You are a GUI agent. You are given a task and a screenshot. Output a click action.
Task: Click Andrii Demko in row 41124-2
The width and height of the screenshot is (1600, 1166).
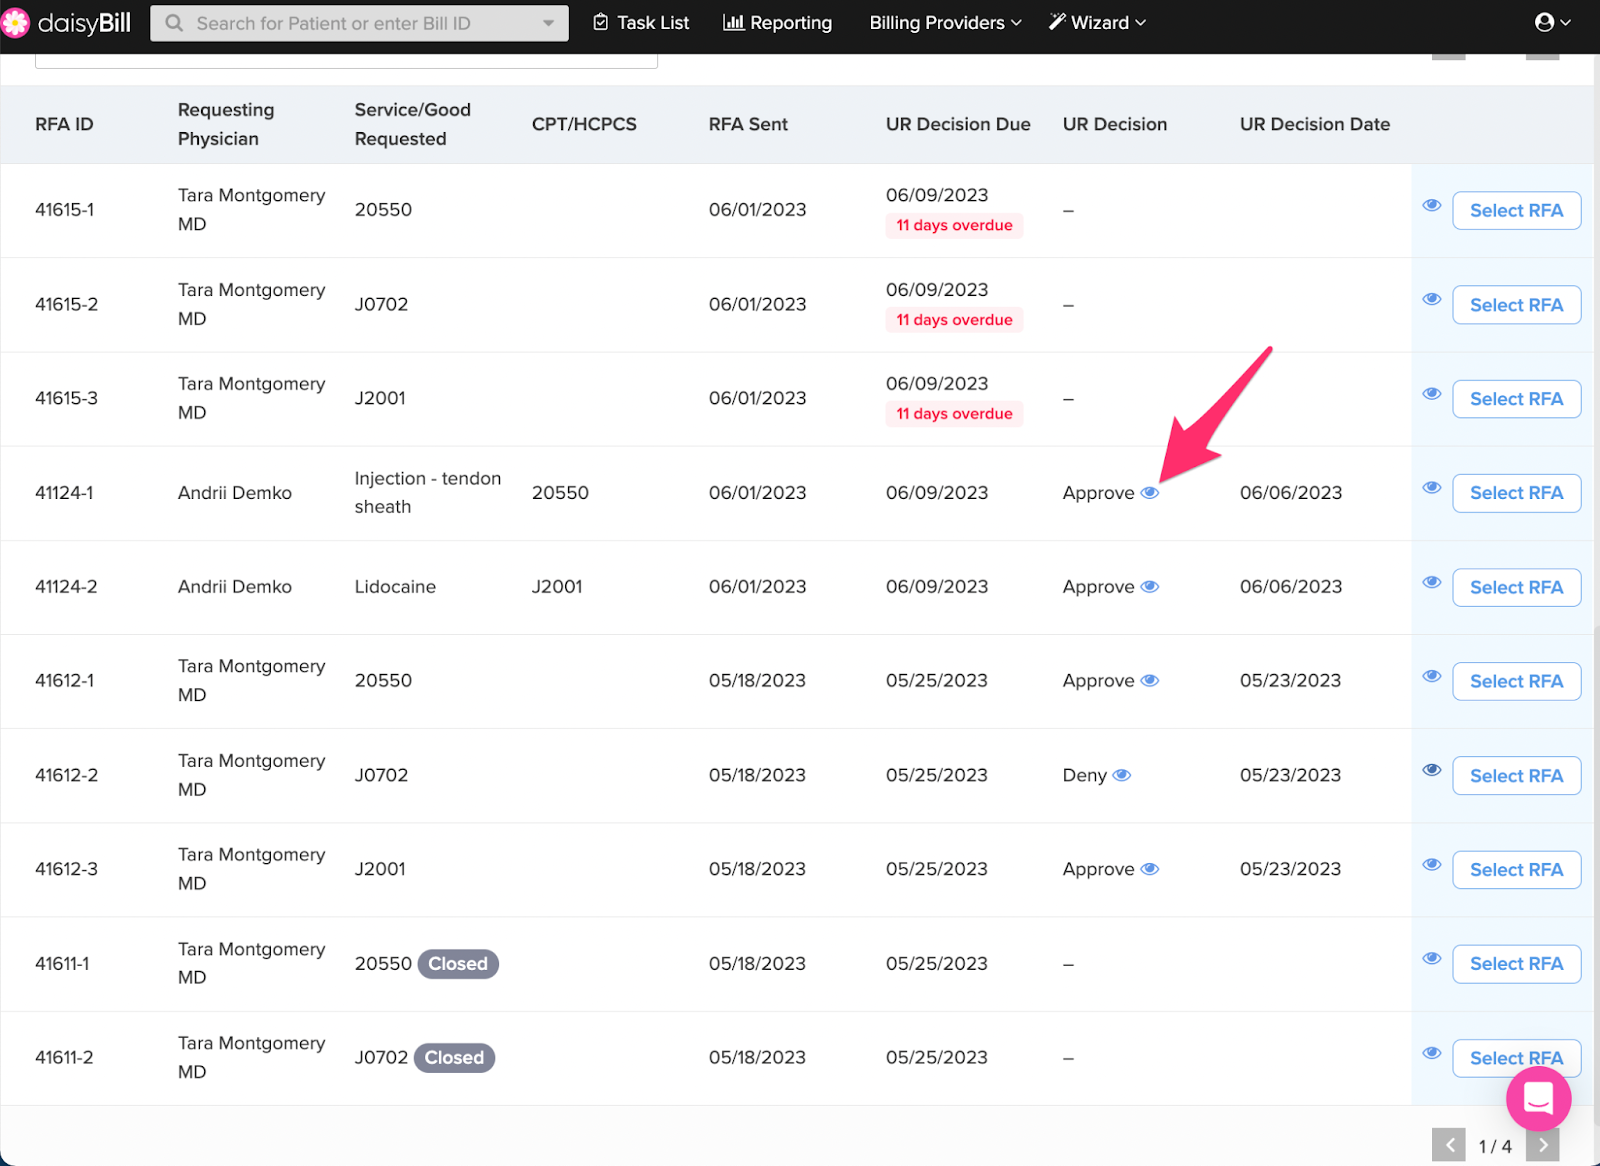click(235, 587)
